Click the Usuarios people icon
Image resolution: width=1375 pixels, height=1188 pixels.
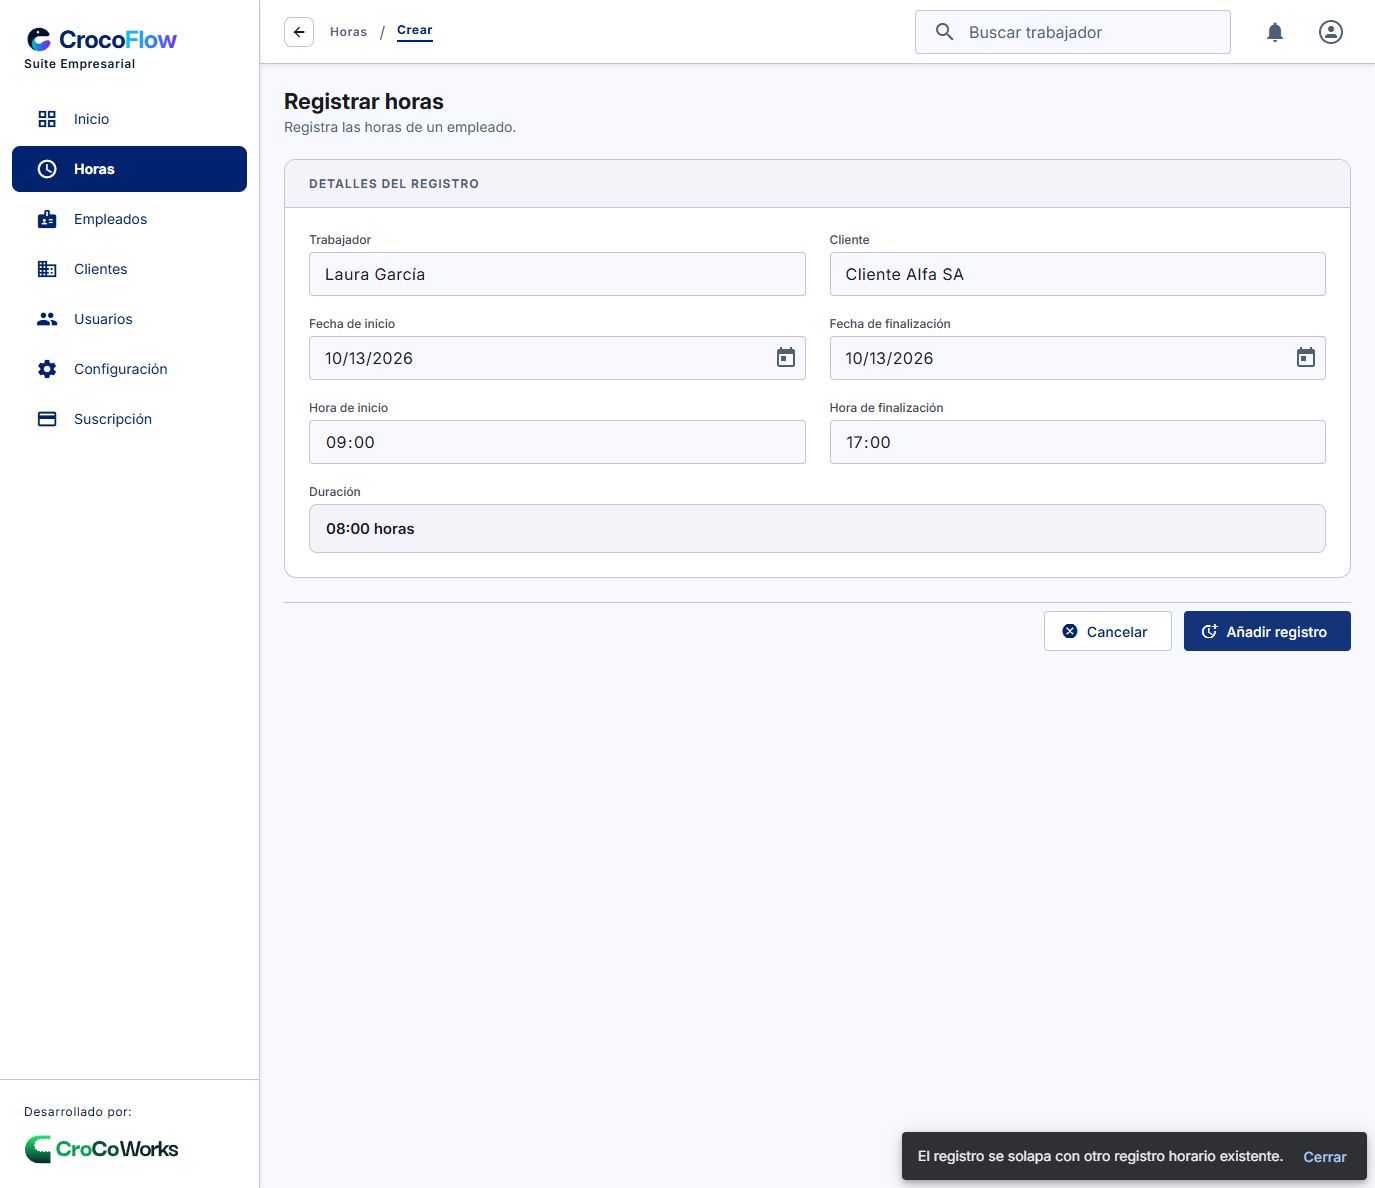tap(47, 319)
